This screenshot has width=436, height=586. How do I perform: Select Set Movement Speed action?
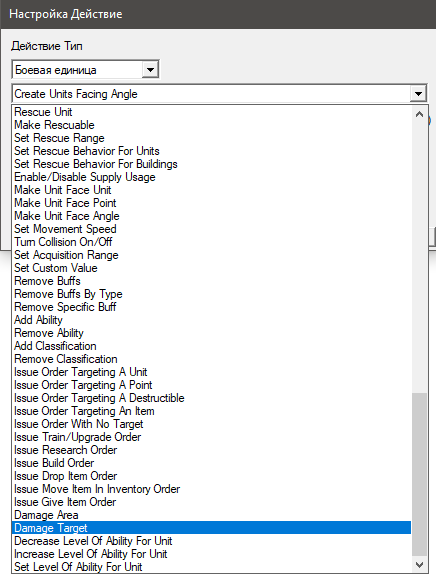point(211,229)
